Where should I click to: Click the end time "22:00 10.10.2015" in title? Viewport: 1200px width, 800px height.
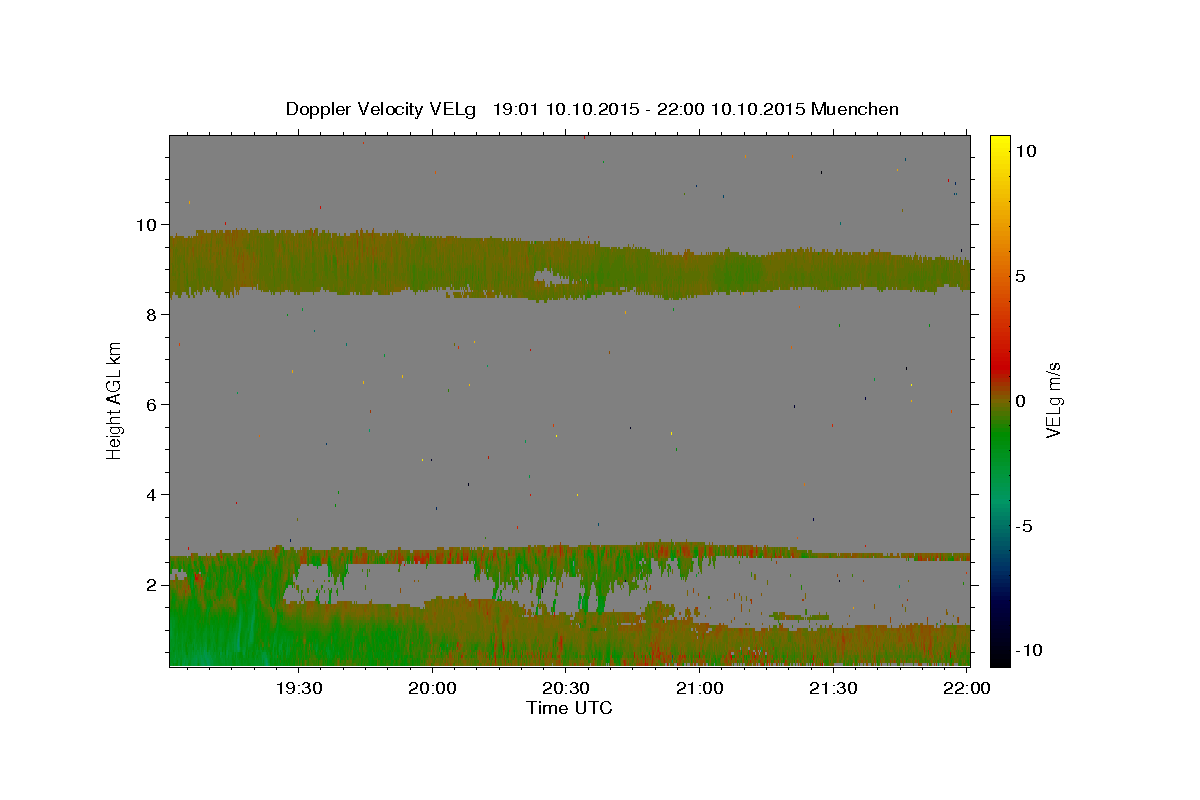coord(732,109)
